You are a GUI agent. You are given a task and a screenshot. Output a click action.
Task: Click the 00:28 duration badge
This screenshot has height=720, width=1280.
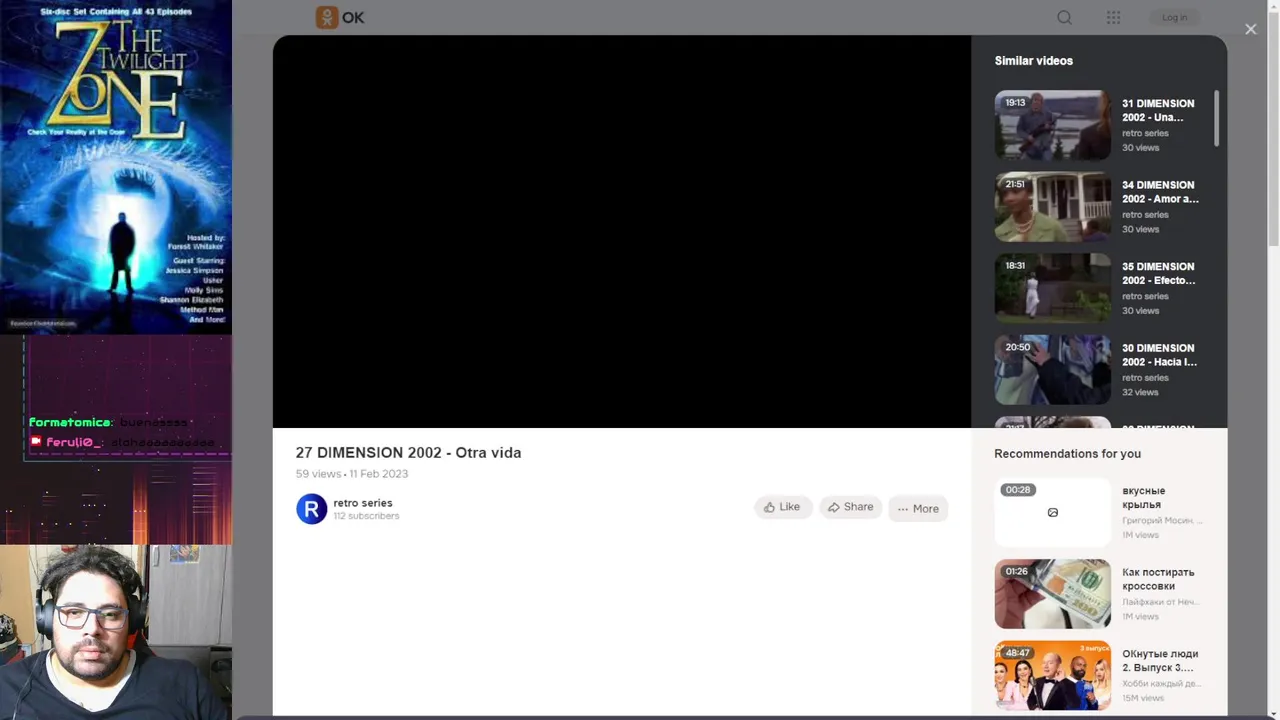click(1018, 490)
